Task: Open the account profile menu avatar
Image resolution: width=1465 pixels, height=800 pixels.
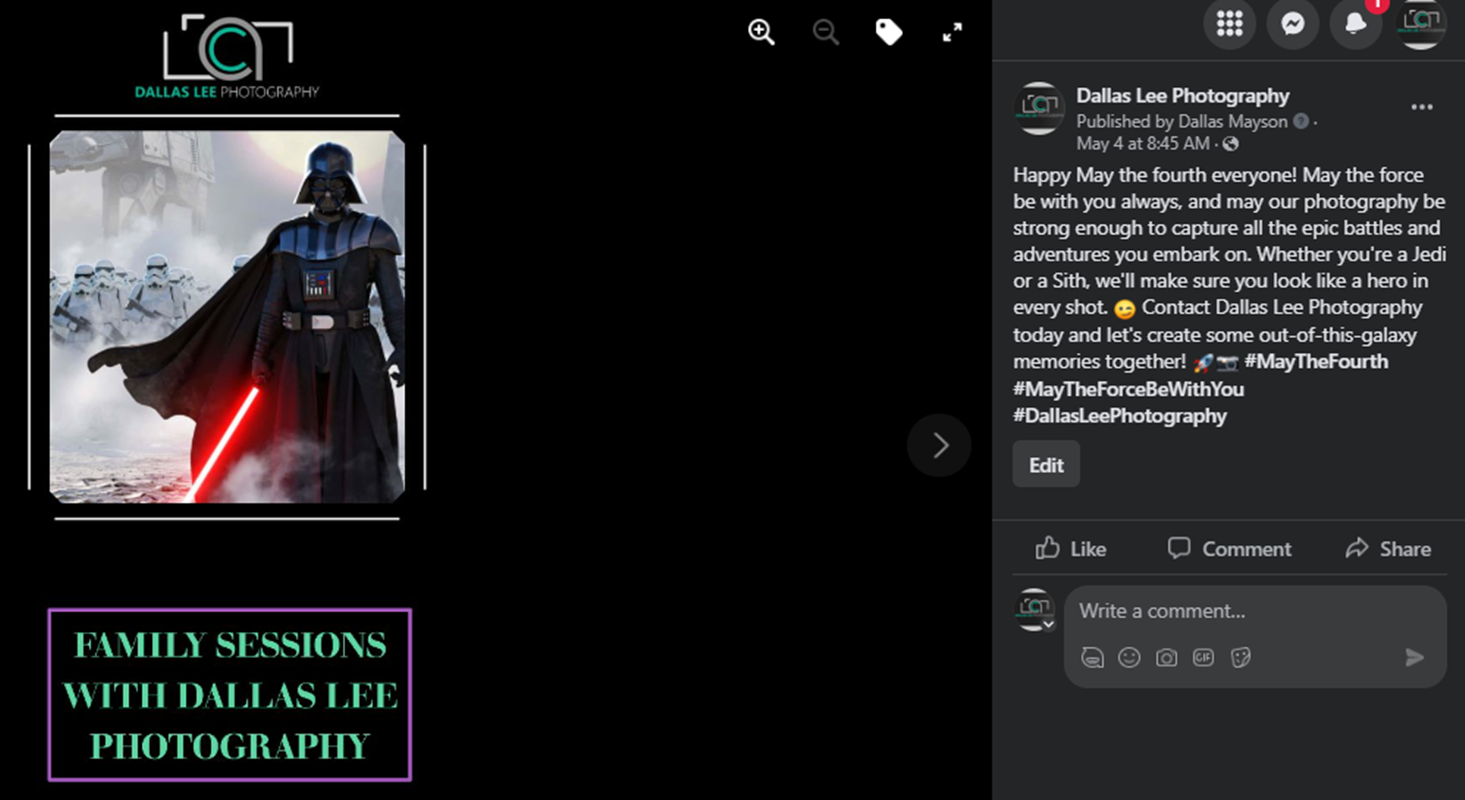Action: pyautogui.click(x=1420, y=23)
